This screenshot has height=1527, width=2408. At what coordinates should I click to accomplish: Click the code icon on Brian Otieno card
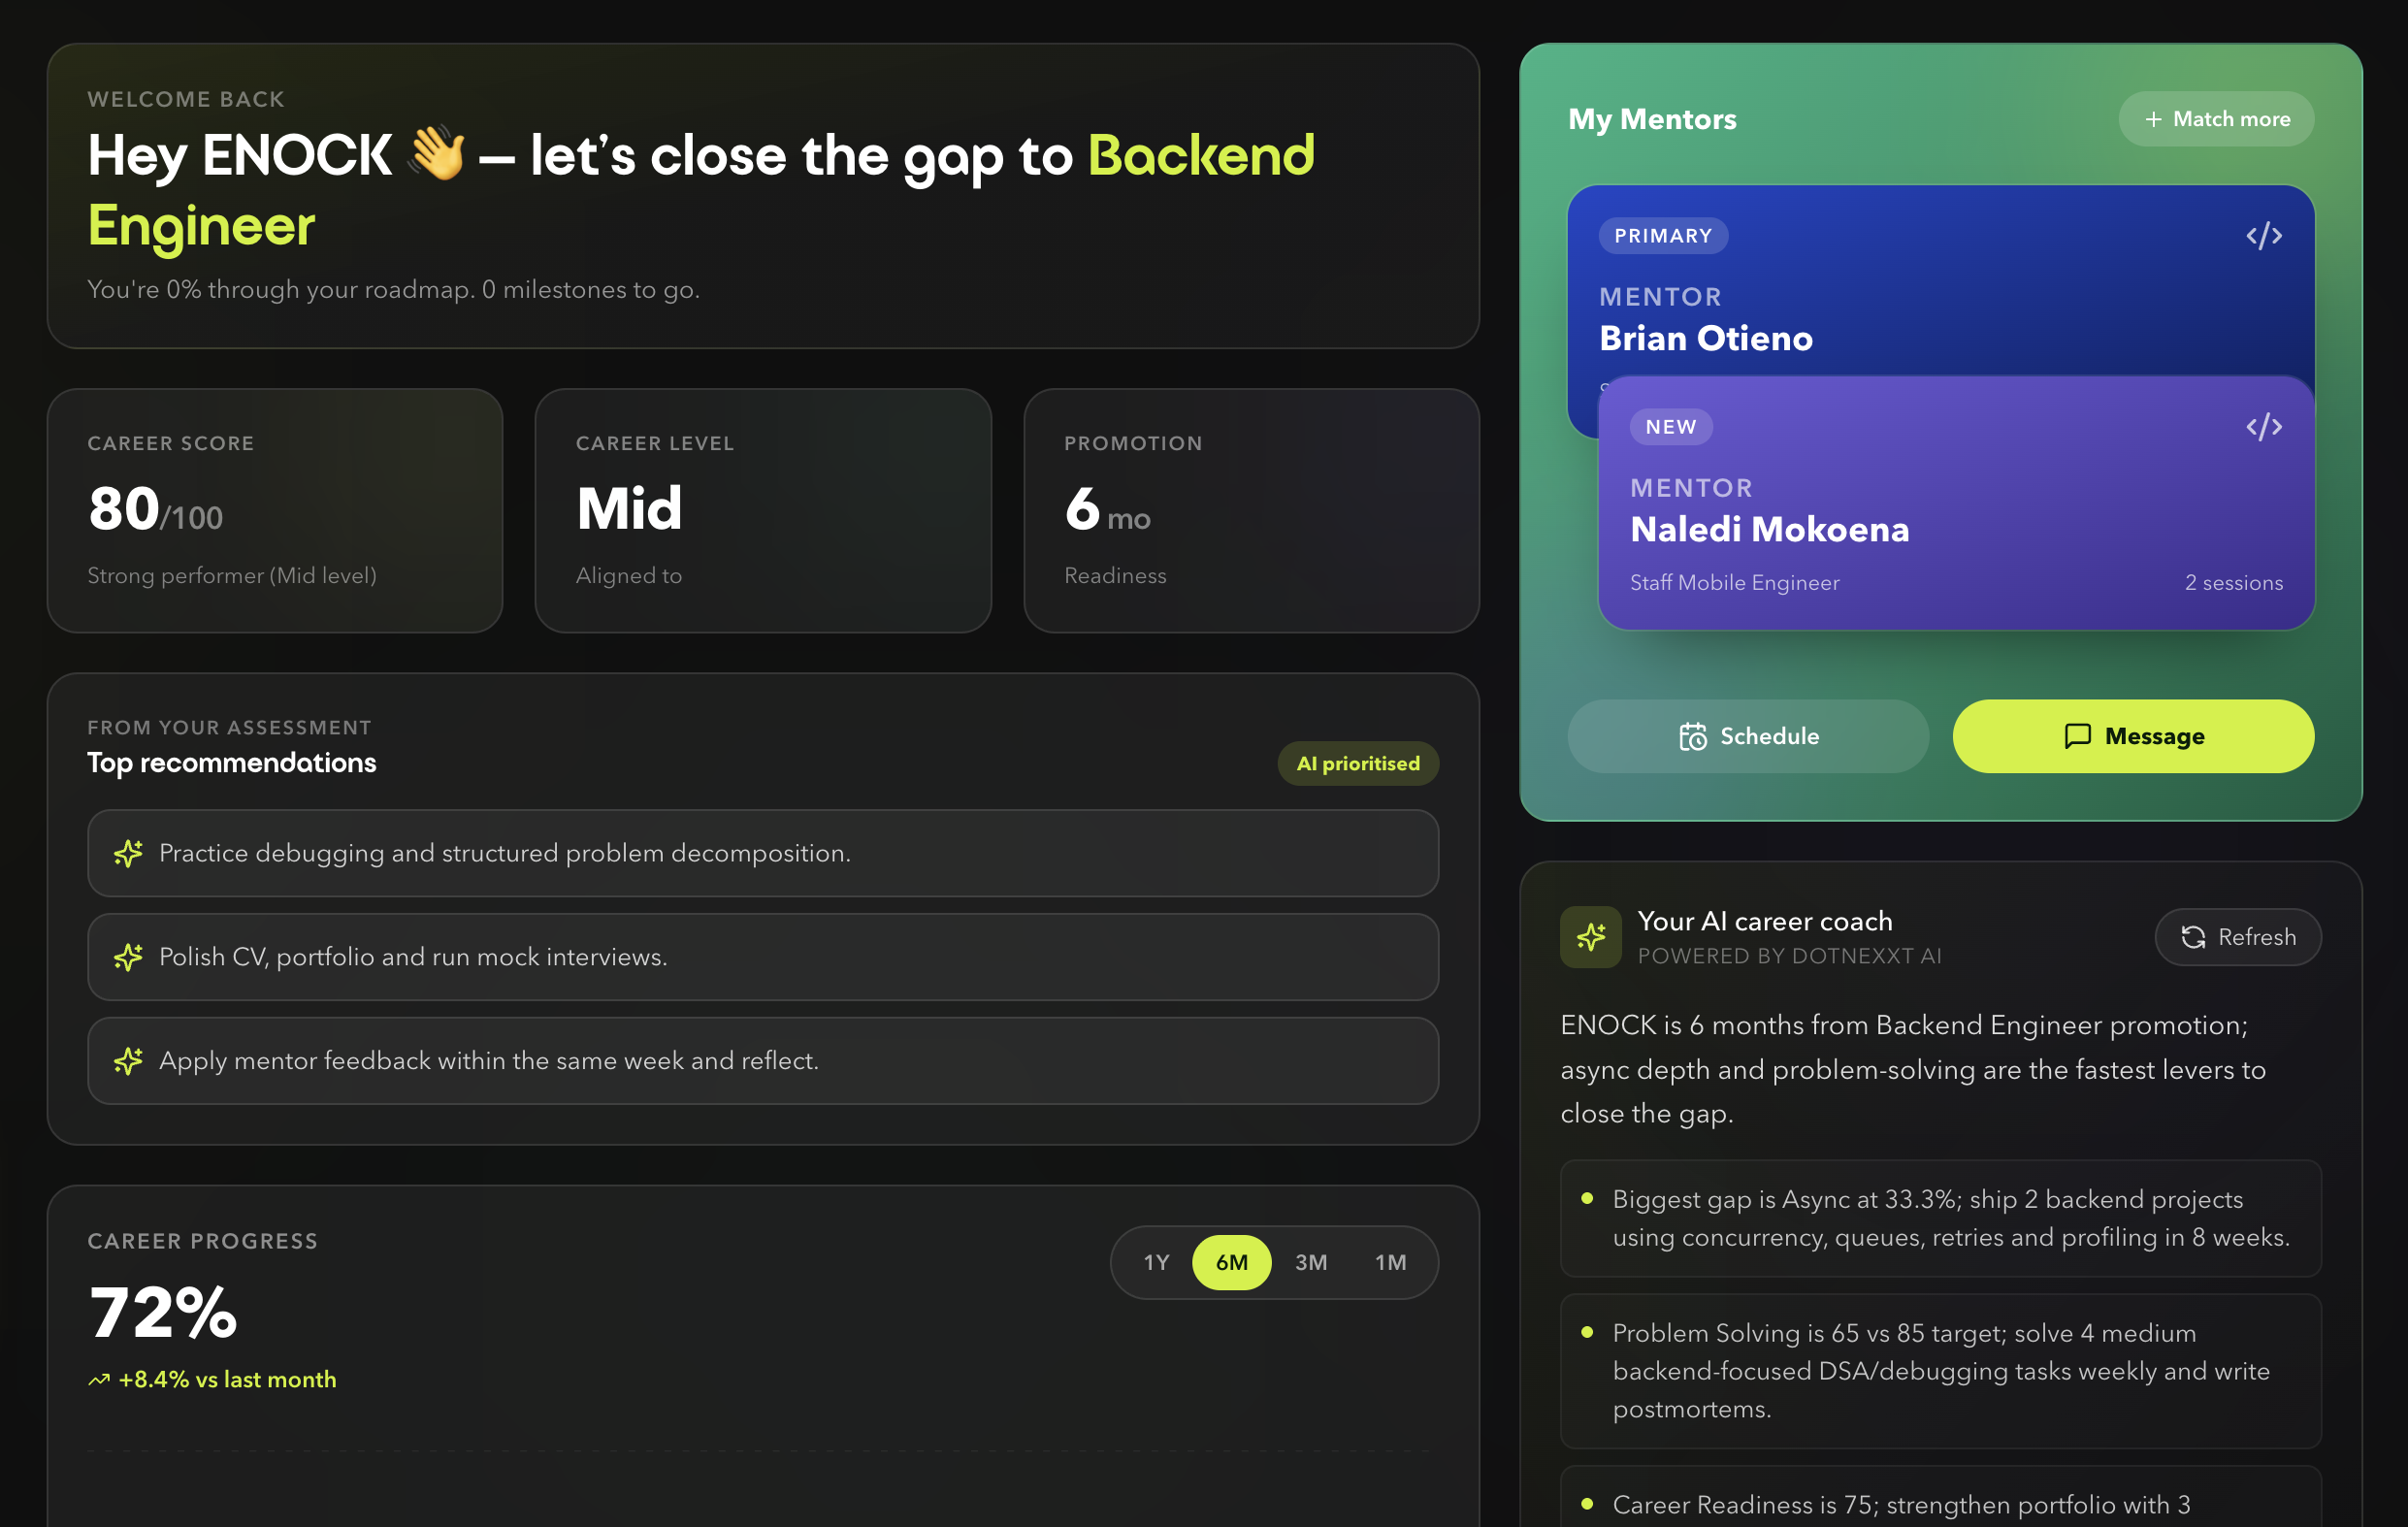pos(2263,236)
